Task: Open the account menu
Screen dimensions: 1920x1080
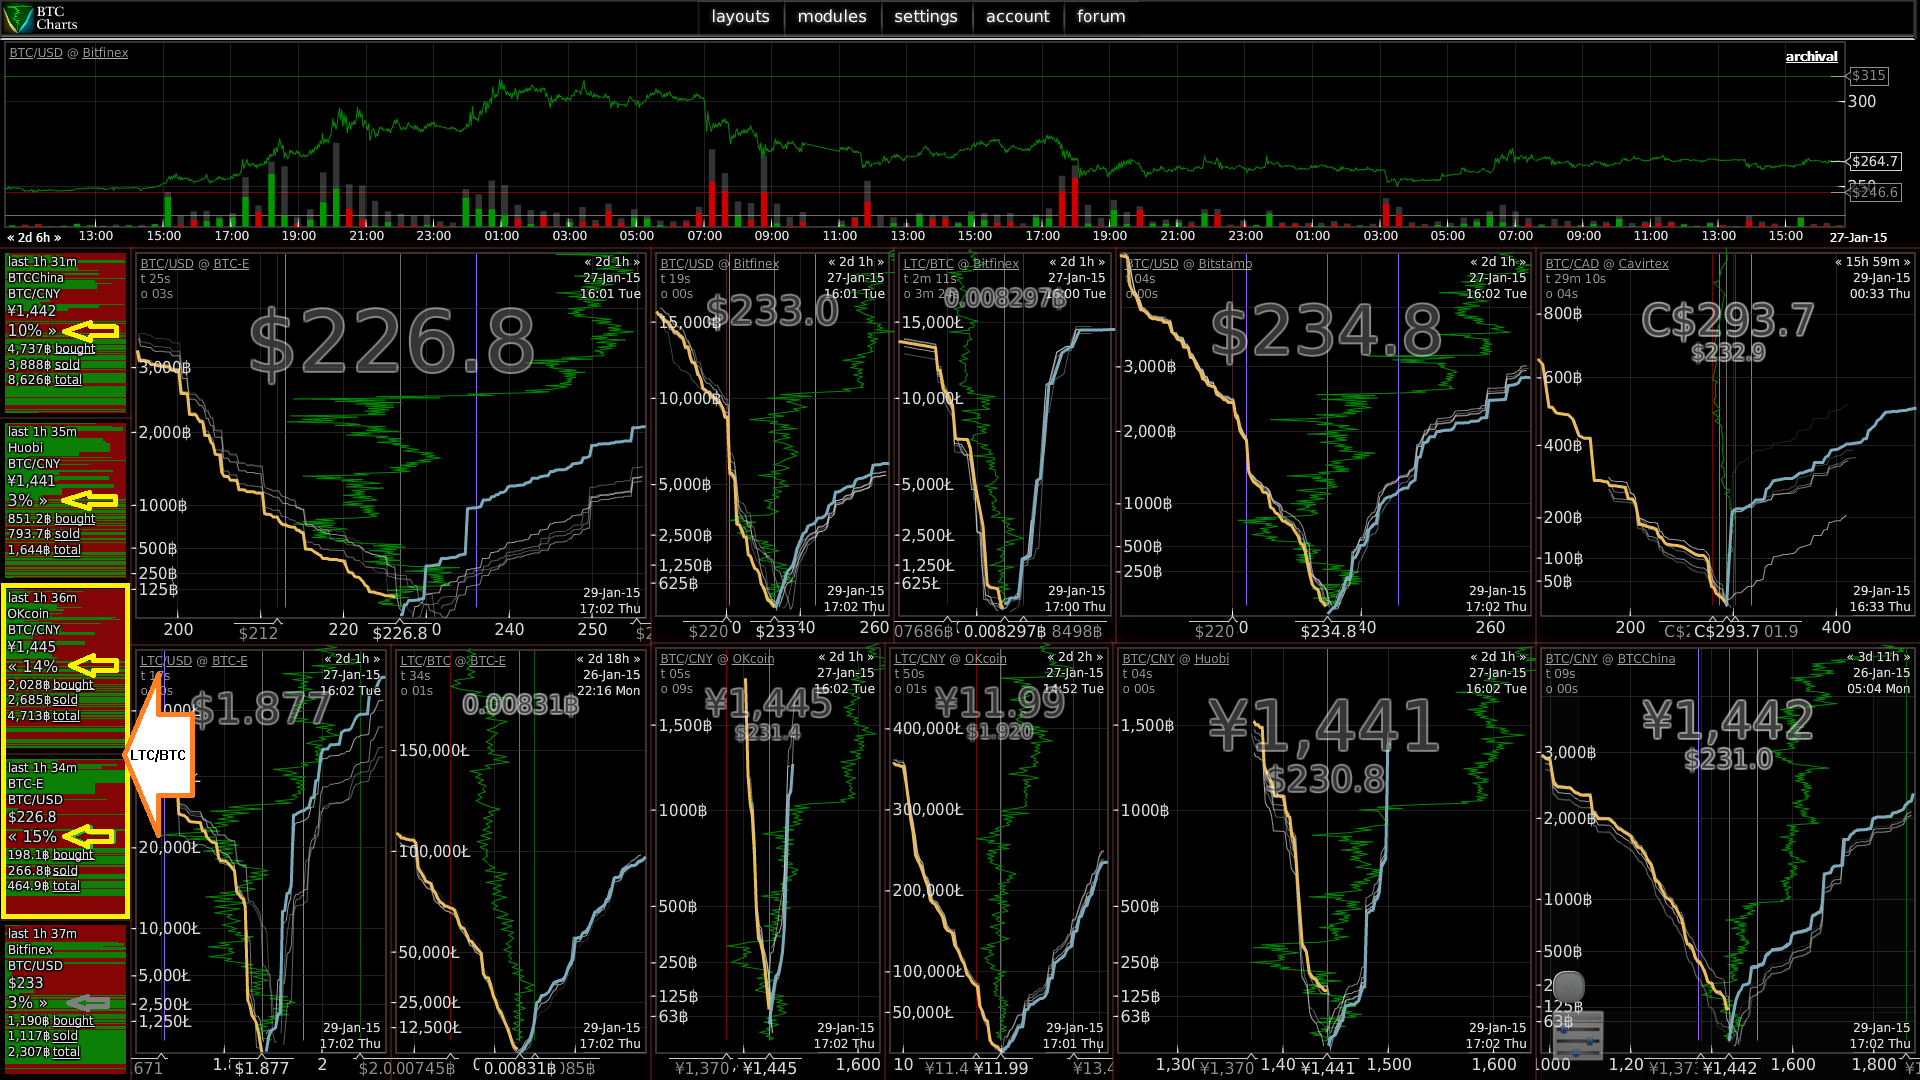Action: point(1017,16)
